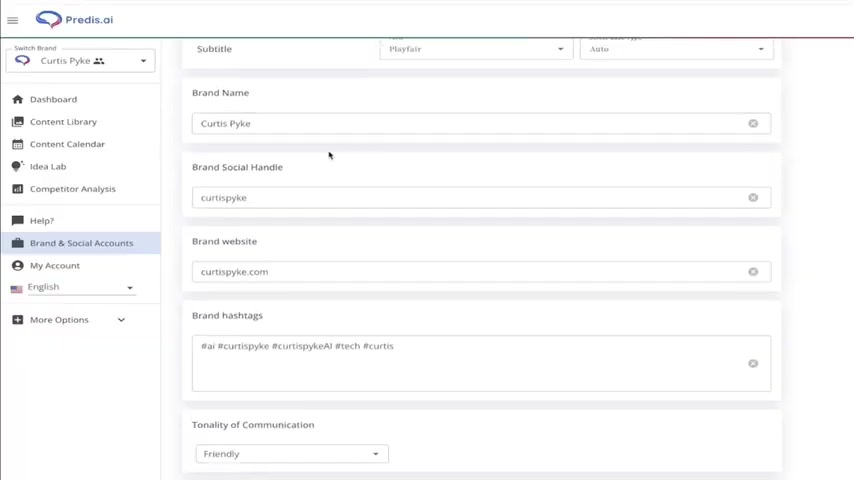Click the Idea Lab bulb icon
The width and height of the screenshot is (854, 480).
(17, 166)
